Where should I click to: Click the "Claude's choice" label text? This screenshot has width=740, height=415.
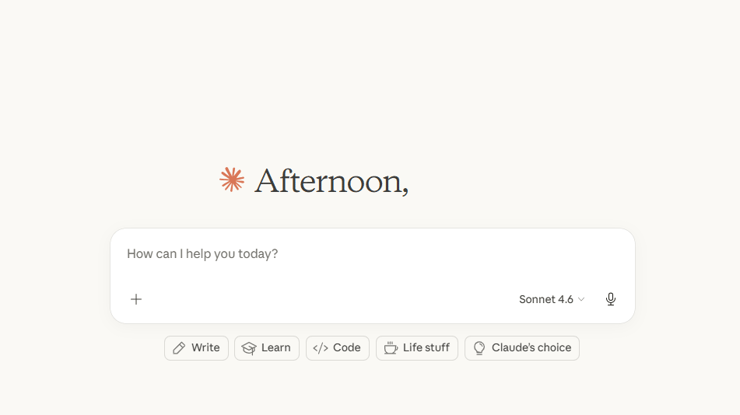[531, 348]
